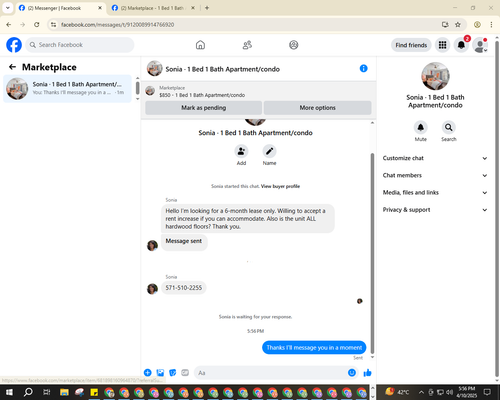
Task: Open File Explorer from taskbar
Action: [64, 392]
